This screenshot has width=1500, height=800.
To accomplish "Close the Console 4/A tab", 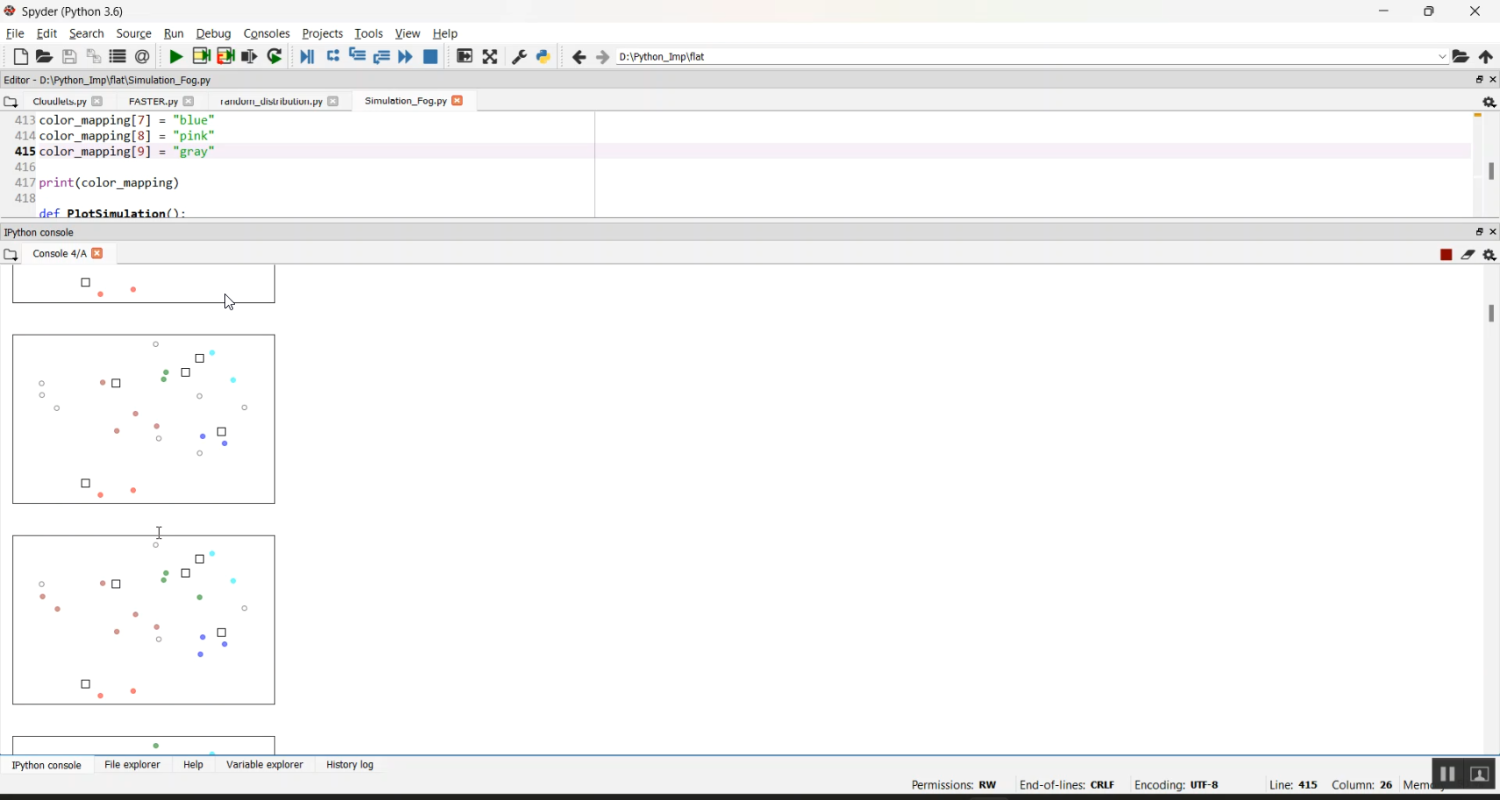I will (97, 254).
